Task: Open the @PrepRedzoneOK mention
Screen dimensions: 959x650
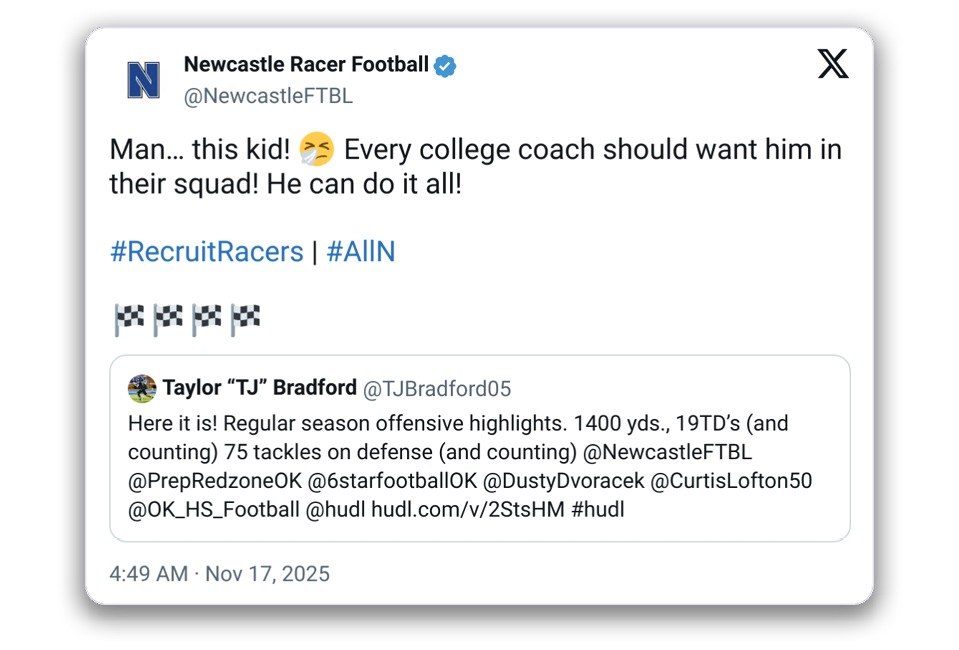Action: pos(214,481)
